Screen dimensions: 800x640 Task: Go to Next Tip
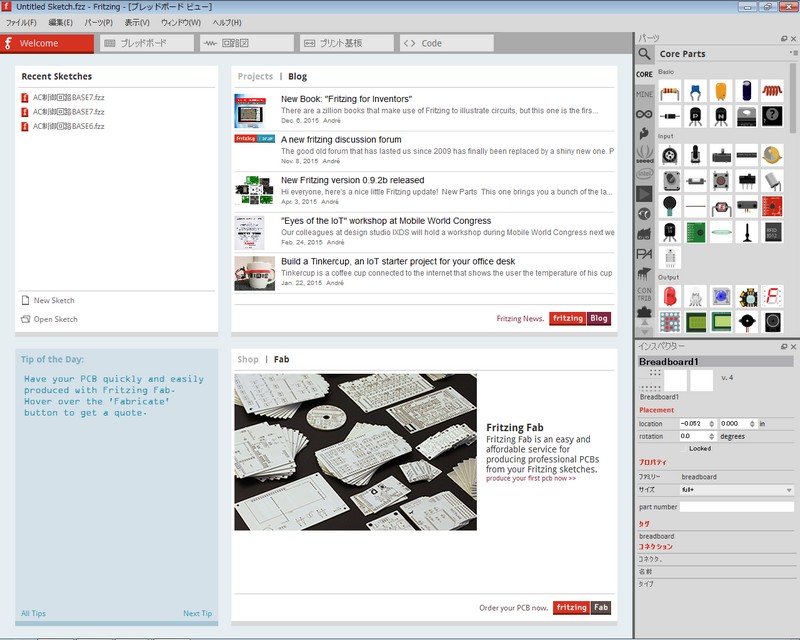(197, 613)
